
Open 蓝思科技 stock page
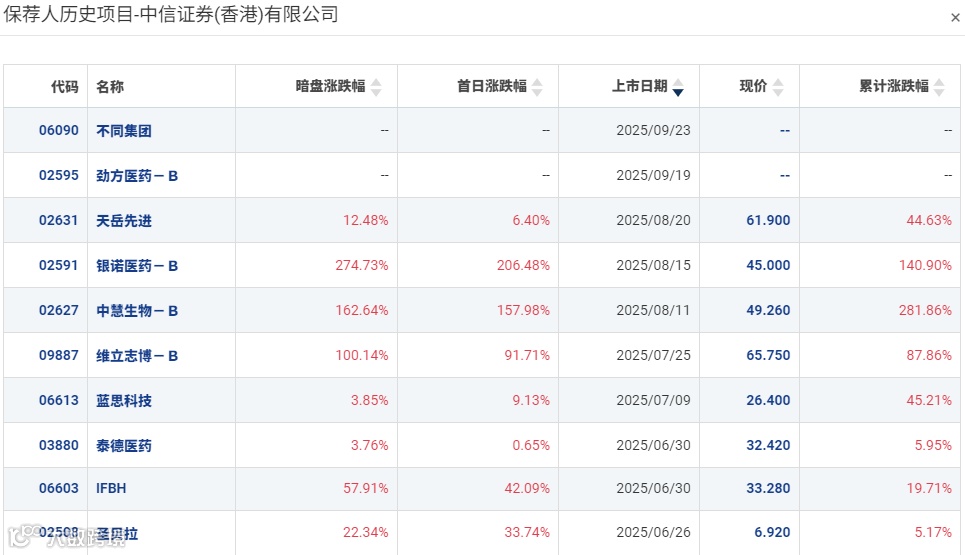click(124, 401)
